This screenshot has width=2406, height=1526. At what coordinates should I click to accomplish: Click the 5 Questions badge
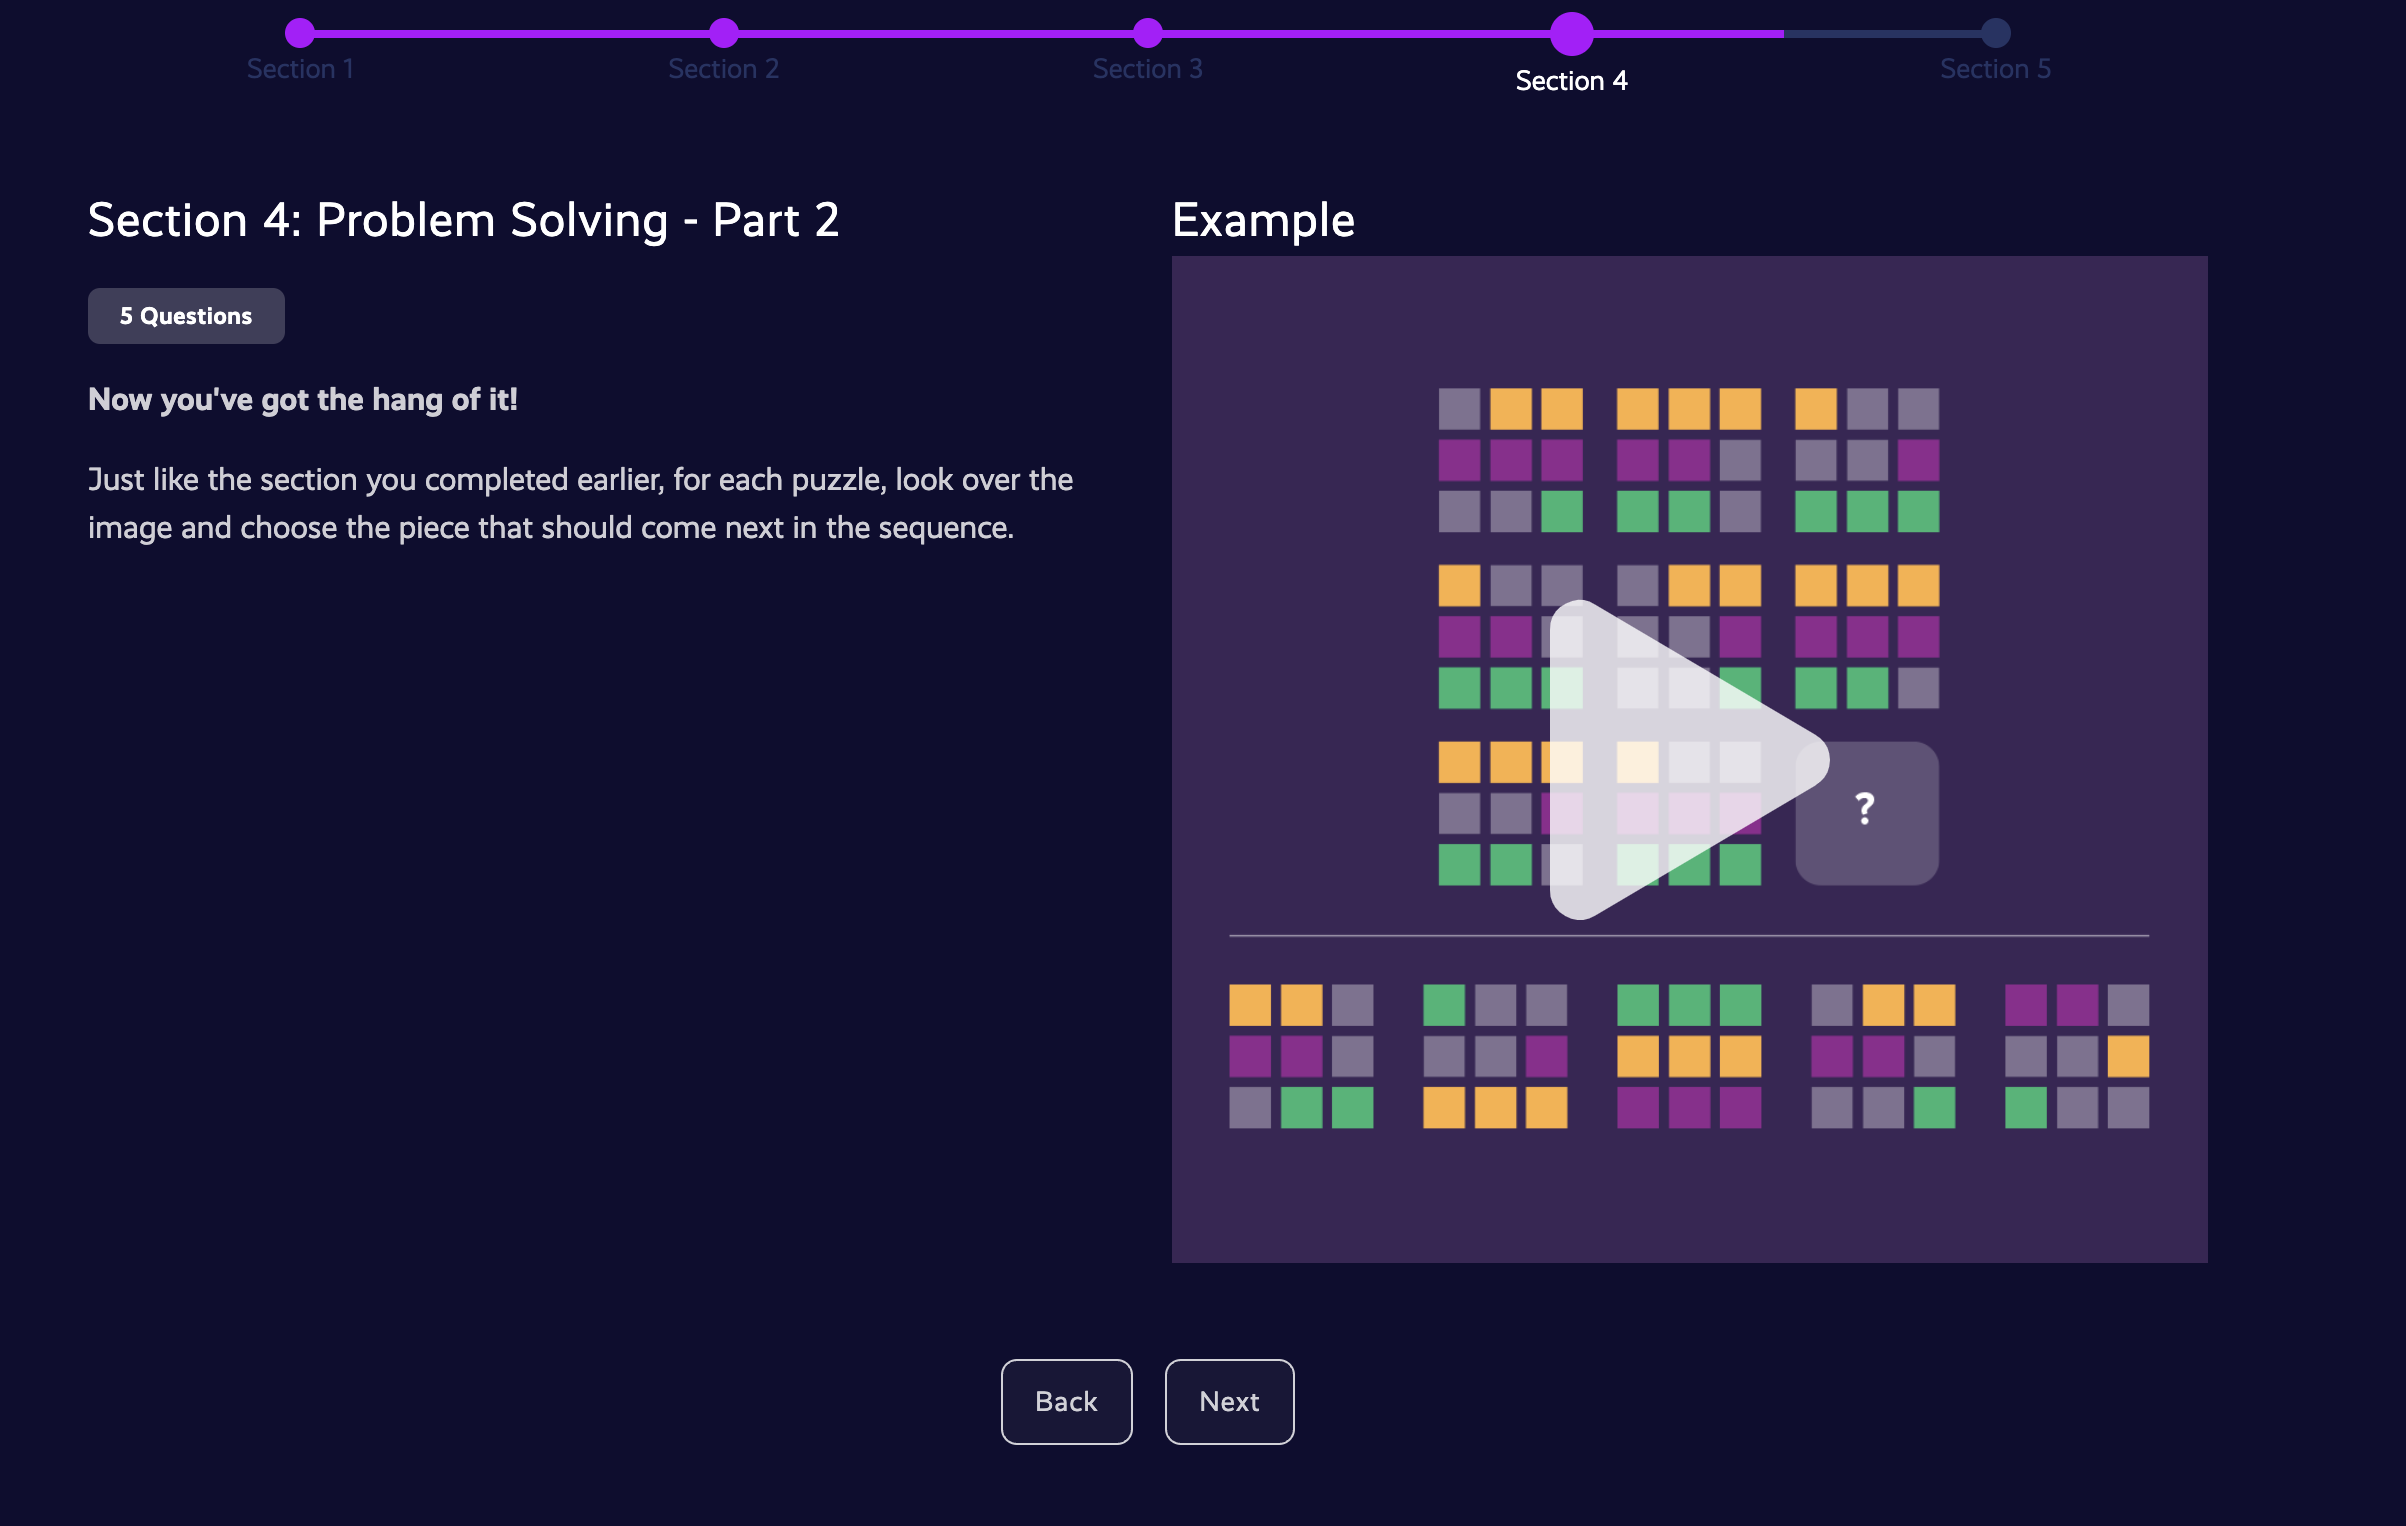186,316
